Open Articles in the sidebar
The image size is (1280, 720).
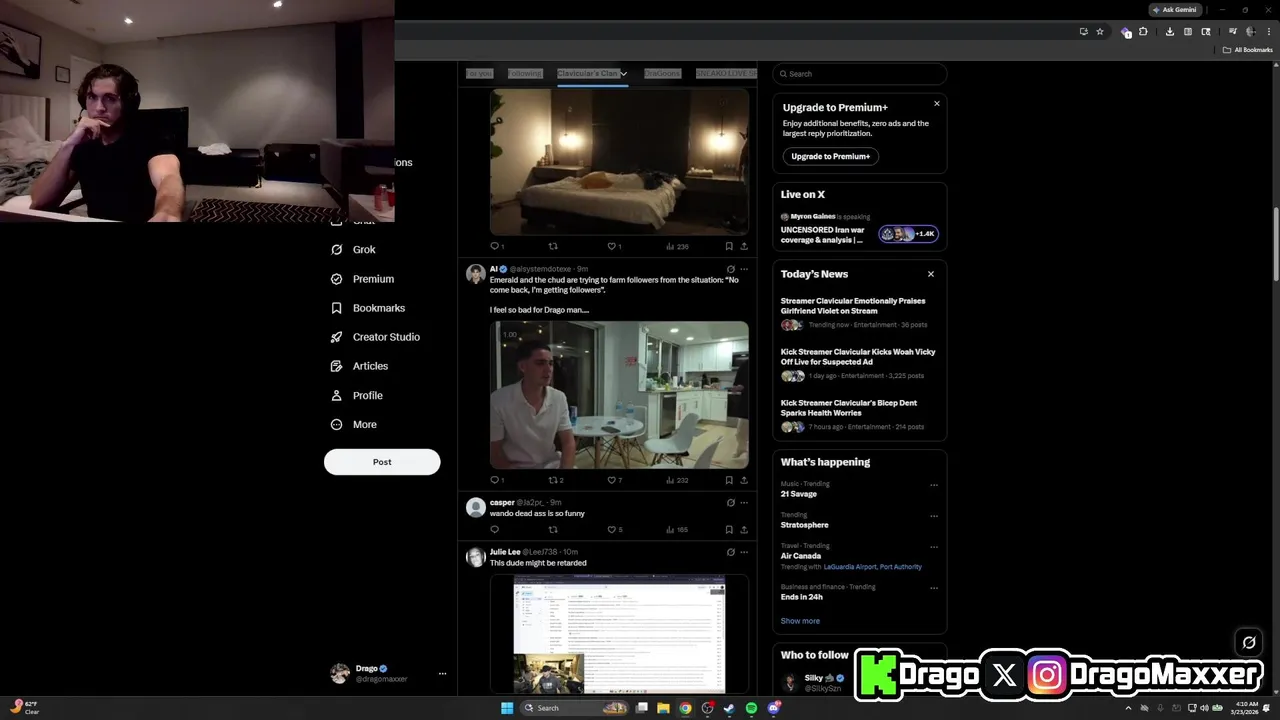point(359,366)
